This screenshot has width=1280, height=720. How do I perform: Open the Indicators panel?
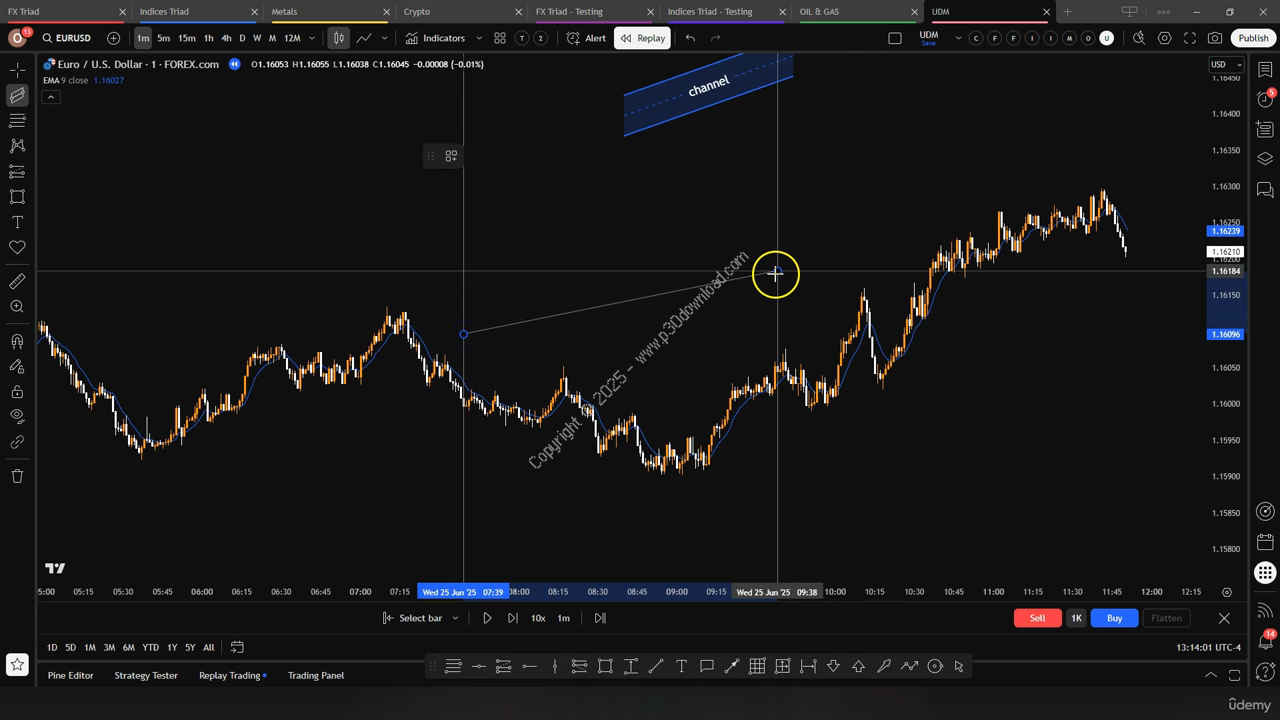[x=435, y=38]
